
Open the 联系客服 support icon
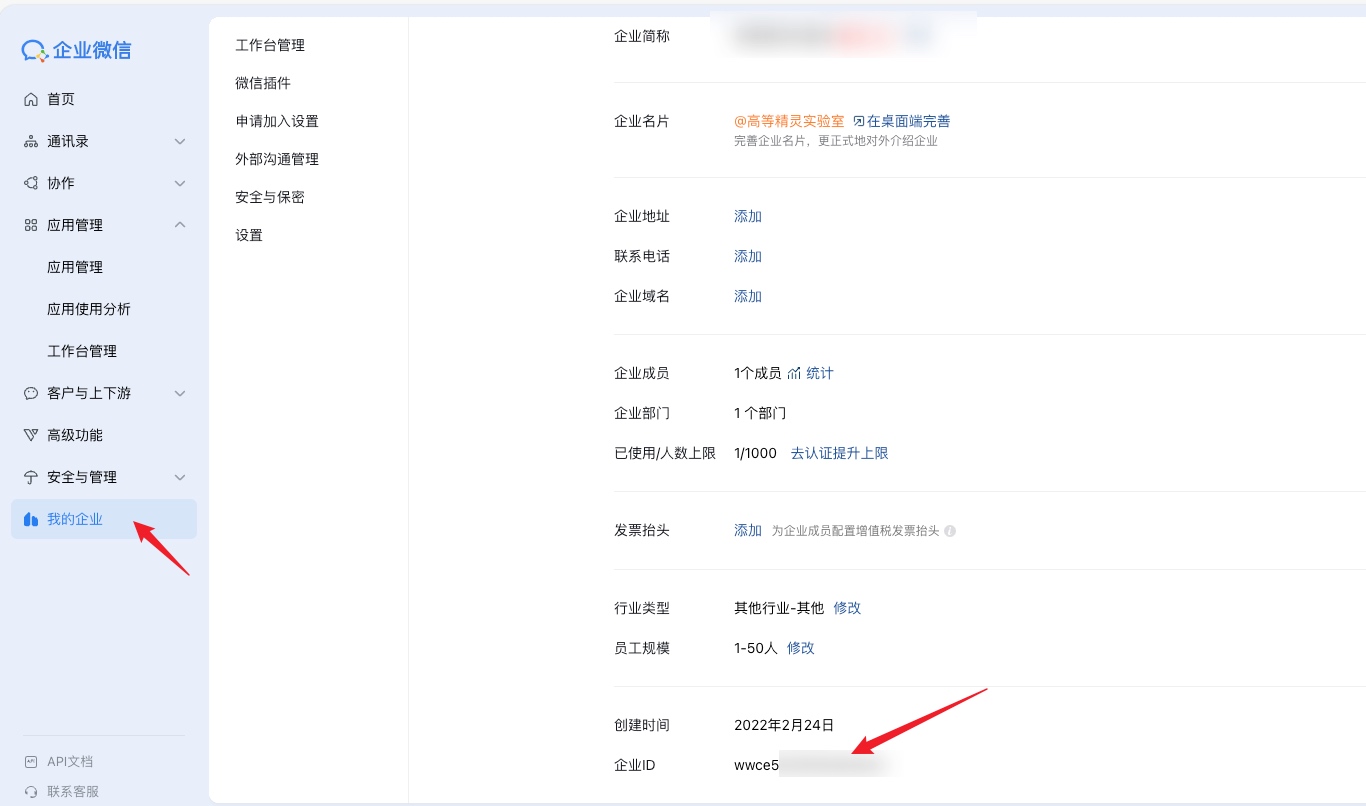[33, 791]
